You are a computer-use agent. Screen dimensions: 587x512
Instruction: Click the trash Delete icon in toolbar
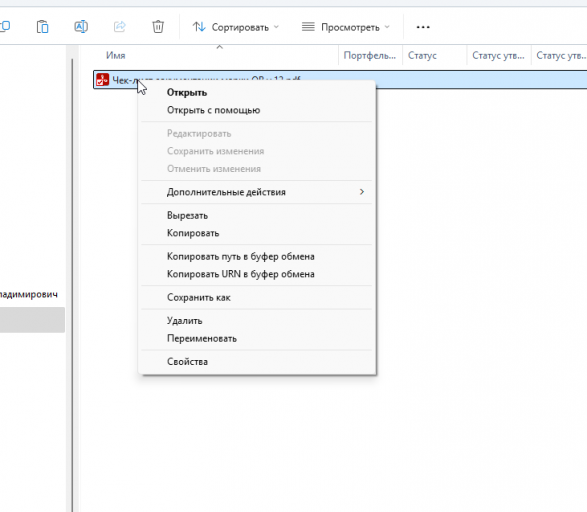158,27
